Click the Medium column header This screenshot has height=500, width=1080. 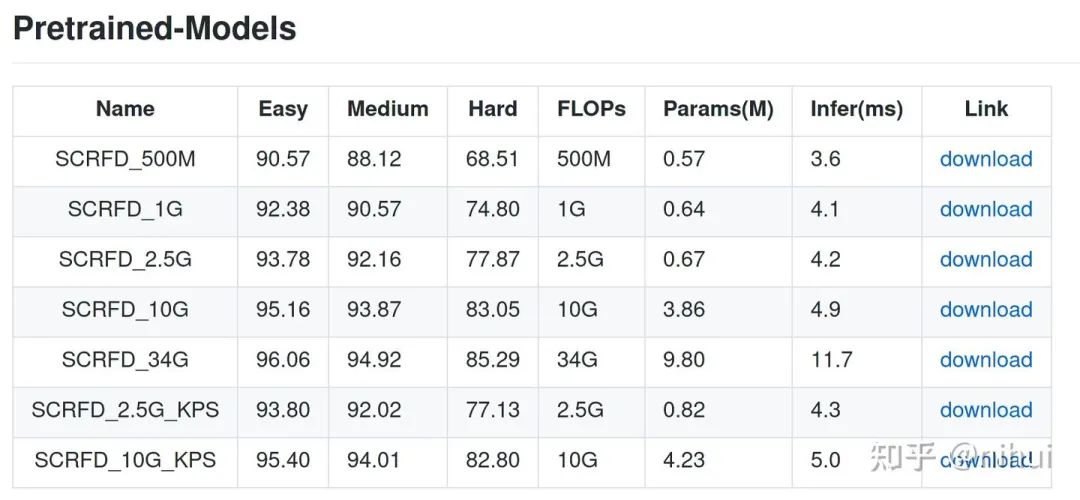(x=387, y=109)
